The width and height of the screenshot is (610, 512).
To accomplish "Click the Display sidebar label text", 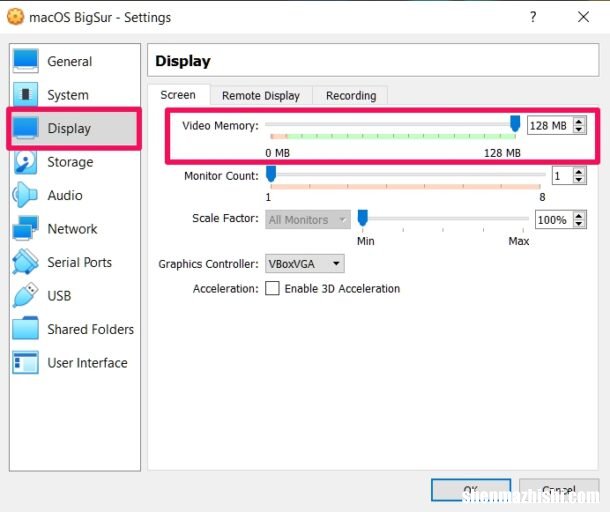I will [x=69, y=128].
